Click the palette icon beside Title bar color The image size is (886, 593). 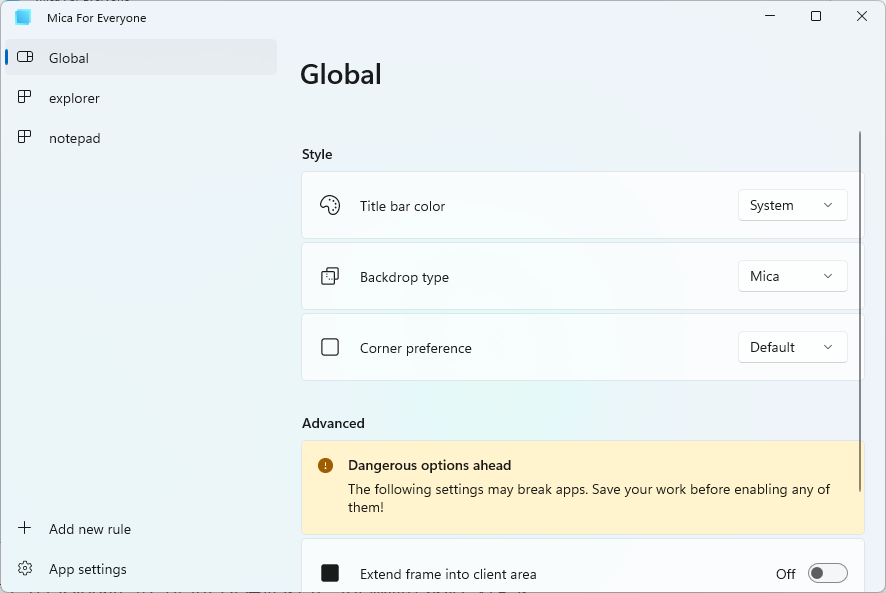(x=330, y=205)
